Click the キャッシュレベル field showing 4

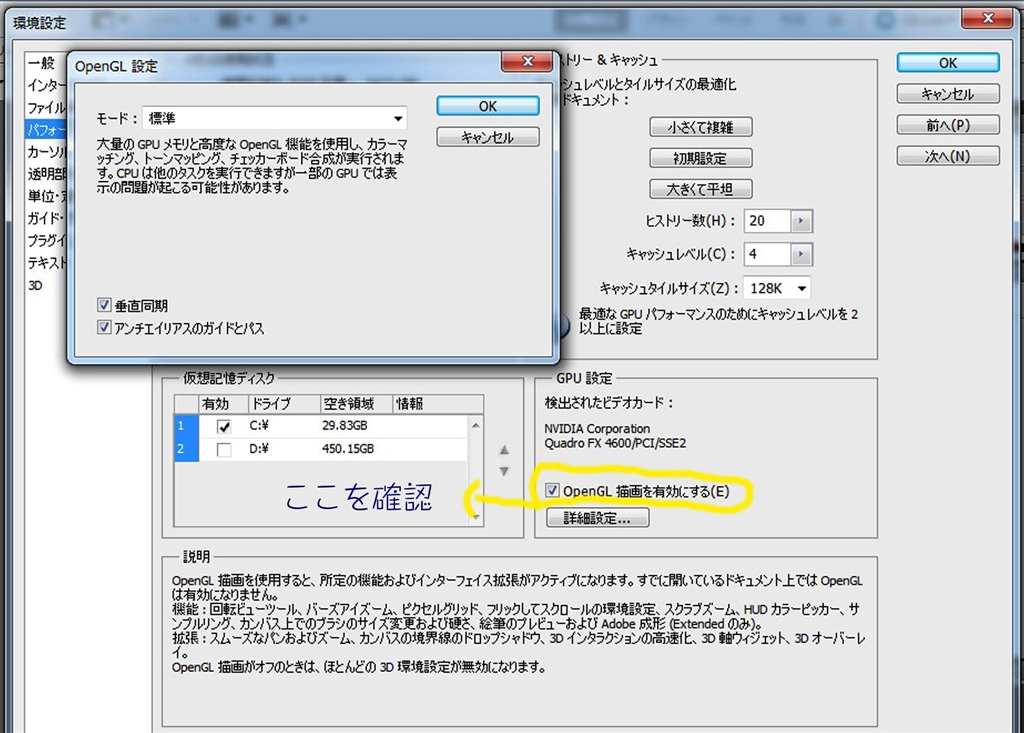point(767,254)
